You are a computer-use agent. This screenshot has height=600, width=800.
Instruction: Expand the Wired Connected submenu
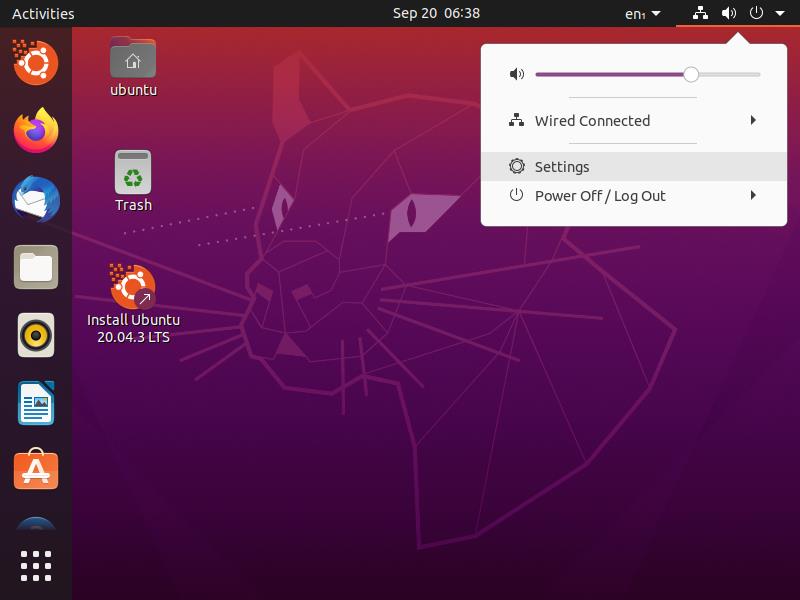[752, 121]
